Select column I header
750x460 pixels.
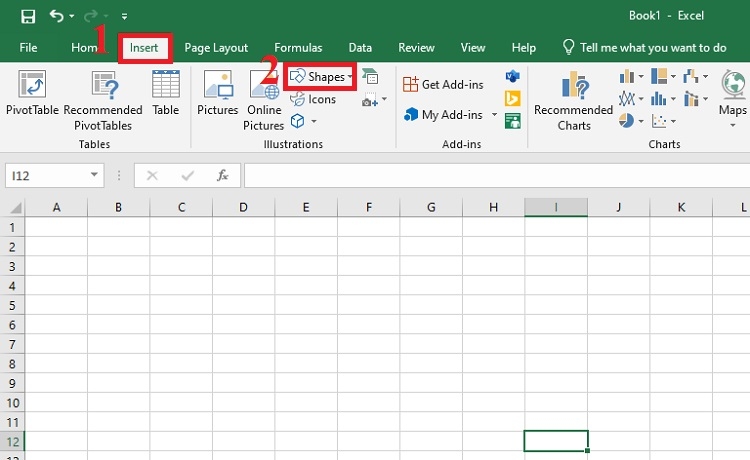tap(556, 208)
